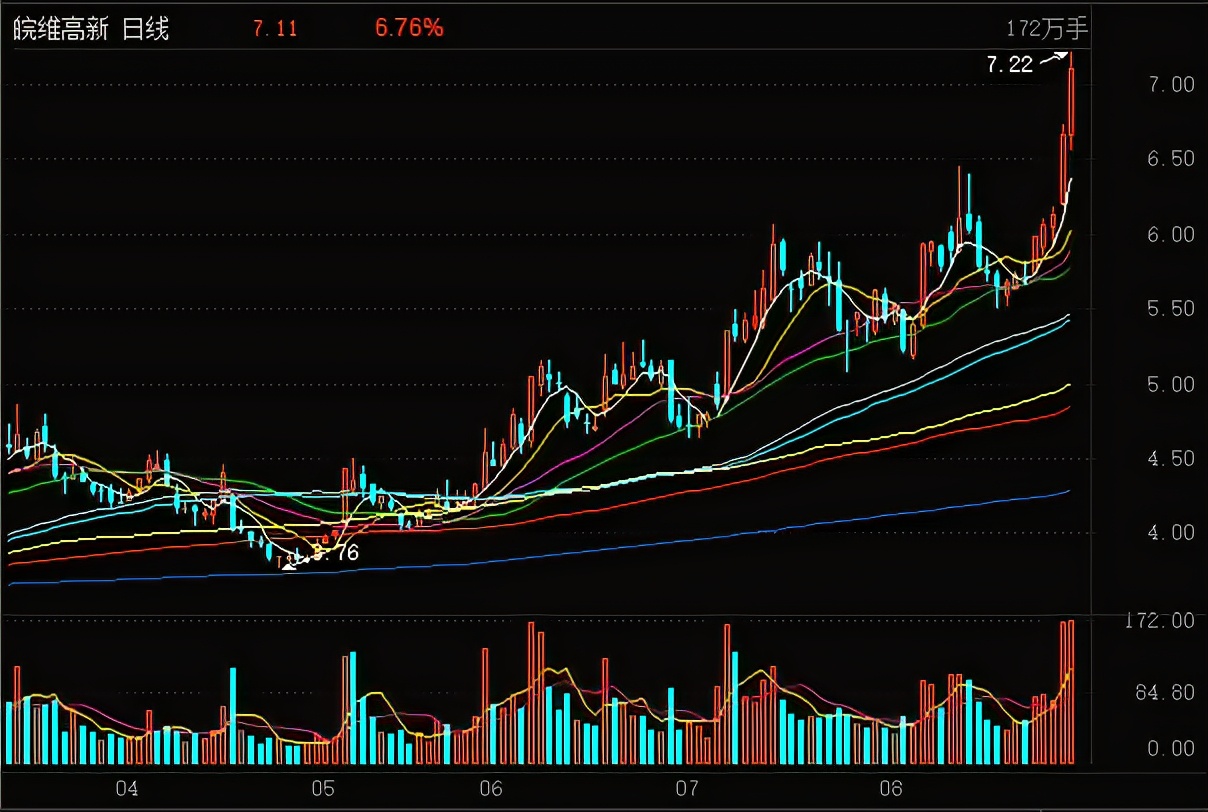Click the 7.11 latest price value
Screen dimensions: 1208x812
point(275,29)
